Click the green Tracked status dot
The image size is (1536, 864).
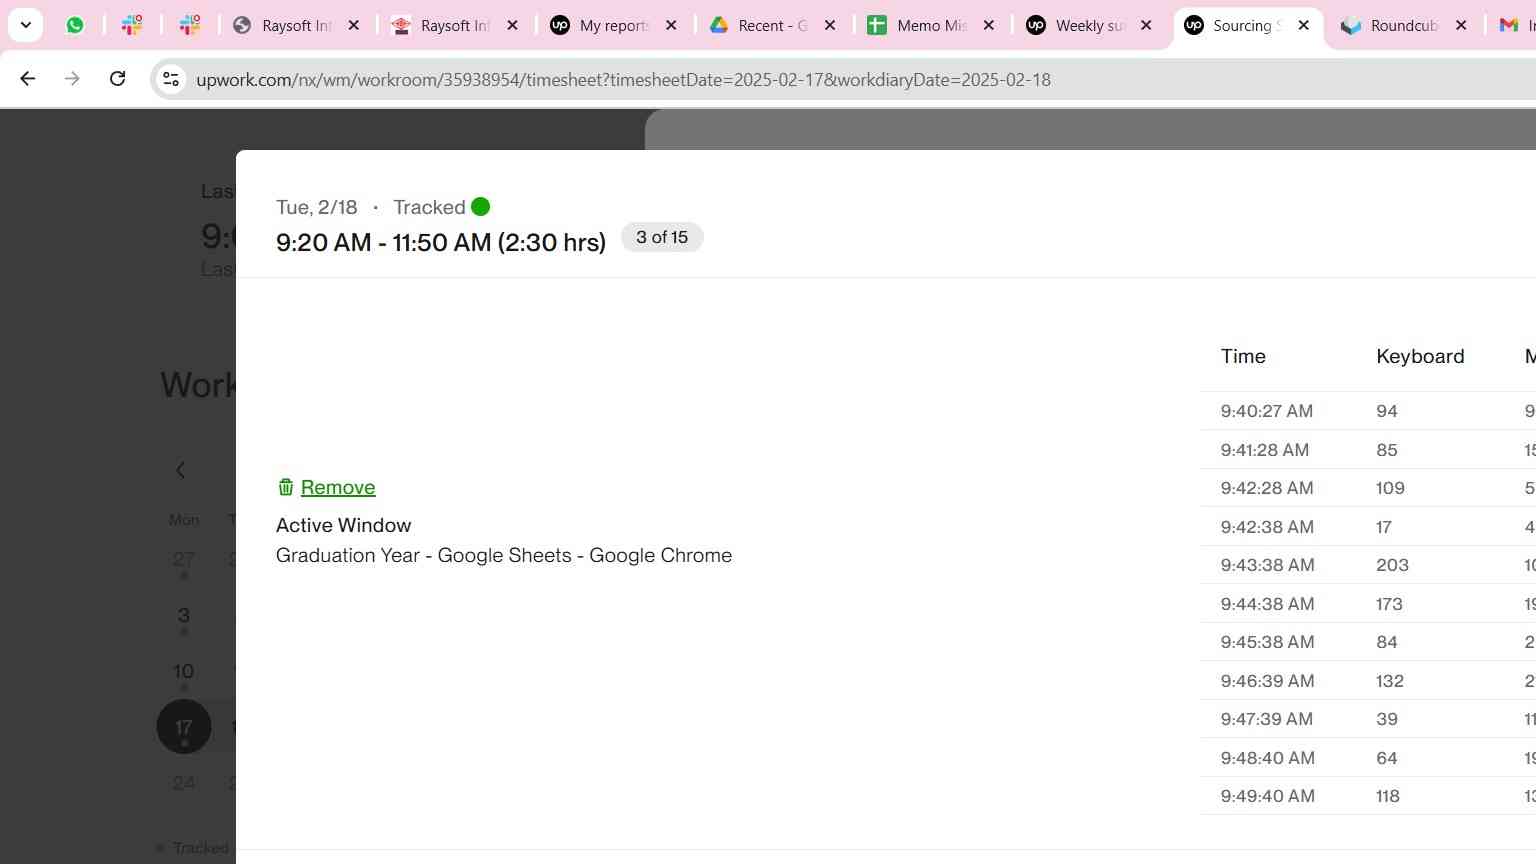481,207
